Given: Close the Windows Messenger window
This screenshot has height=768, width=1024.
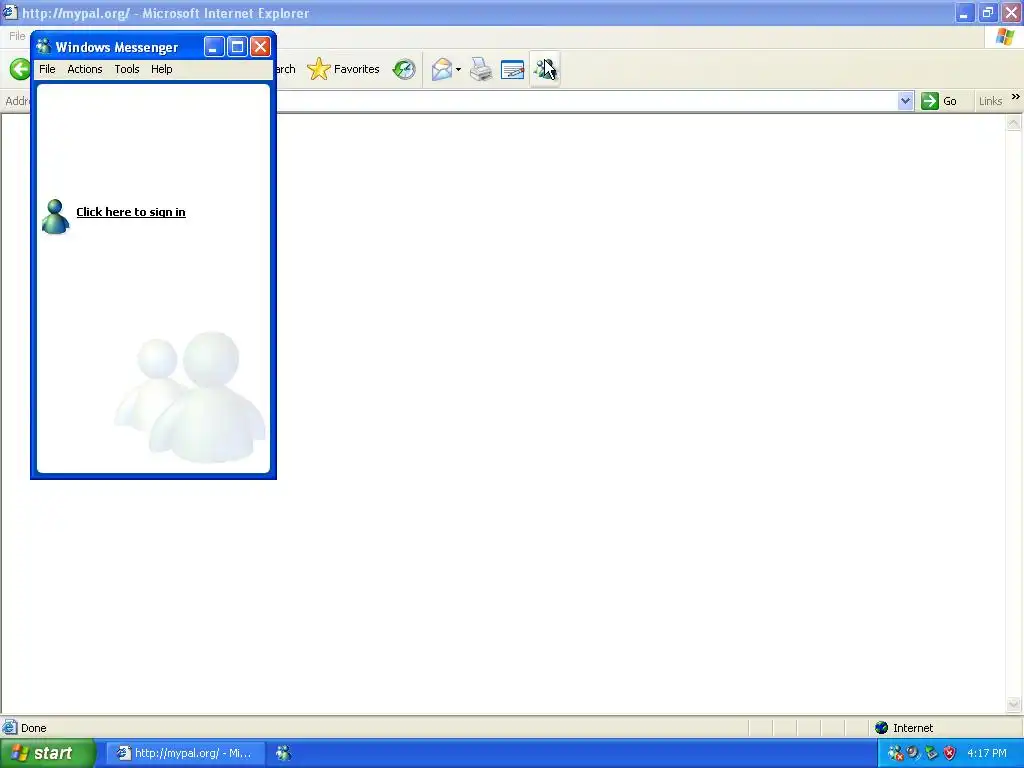Looking at the screenshot, I should tap(261, 46).
